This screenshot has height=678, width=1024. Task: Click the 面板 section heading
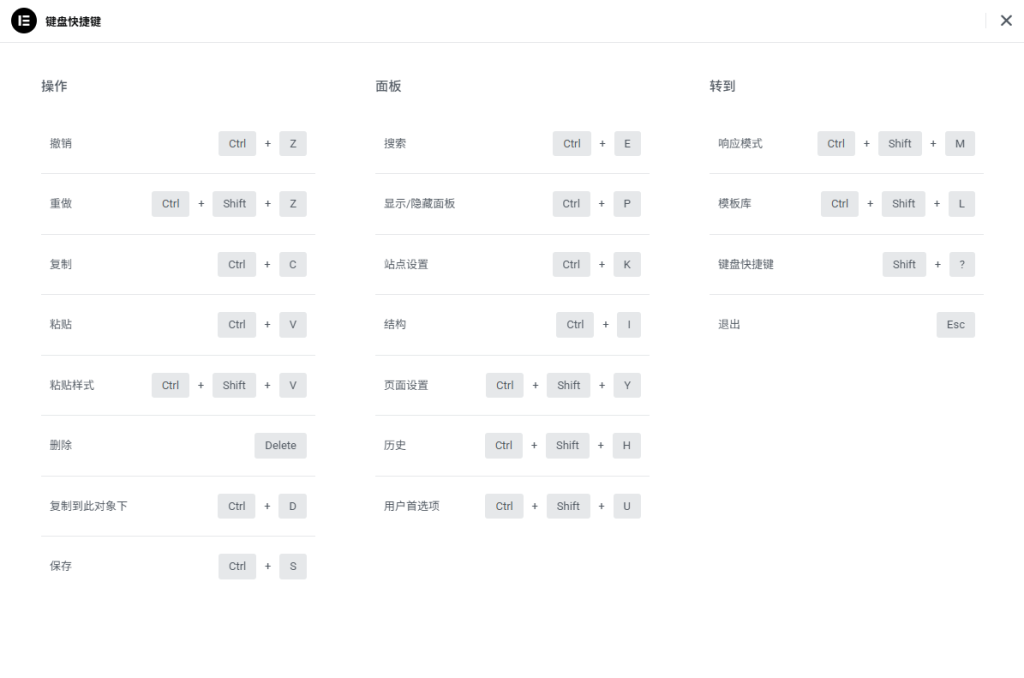pyautogui.click(x=388, y=87)
